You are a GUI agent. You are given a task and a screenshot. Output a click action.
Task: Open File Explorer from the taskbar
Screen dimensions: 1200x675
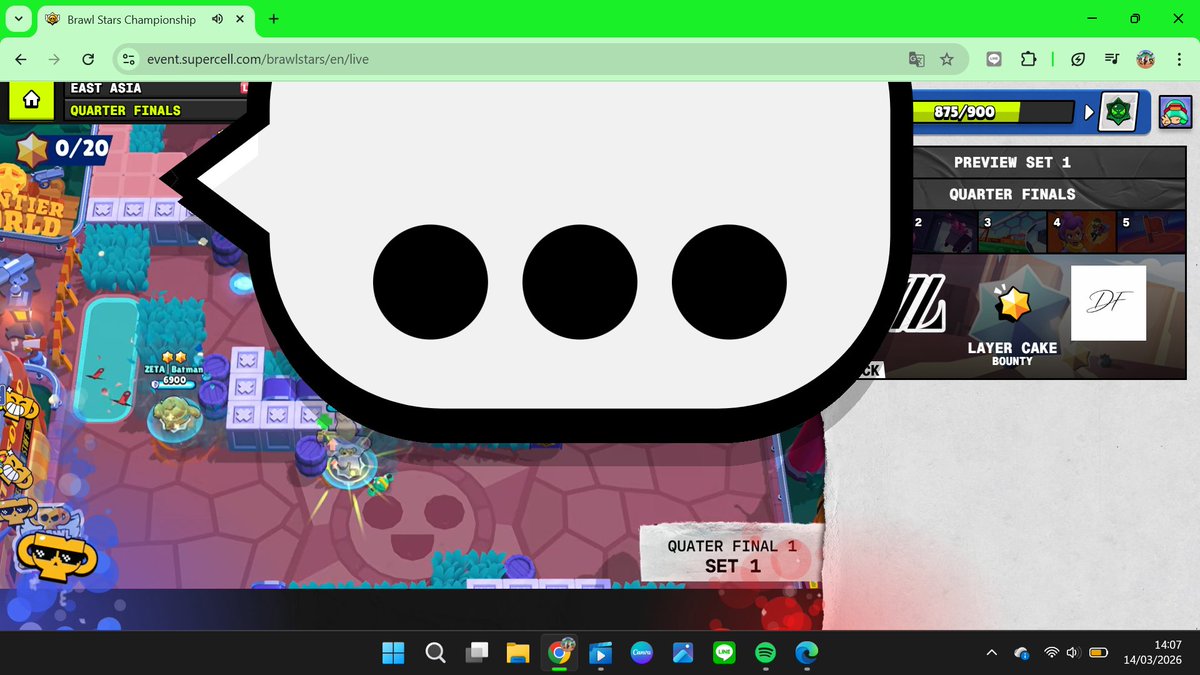coord(517,653)
